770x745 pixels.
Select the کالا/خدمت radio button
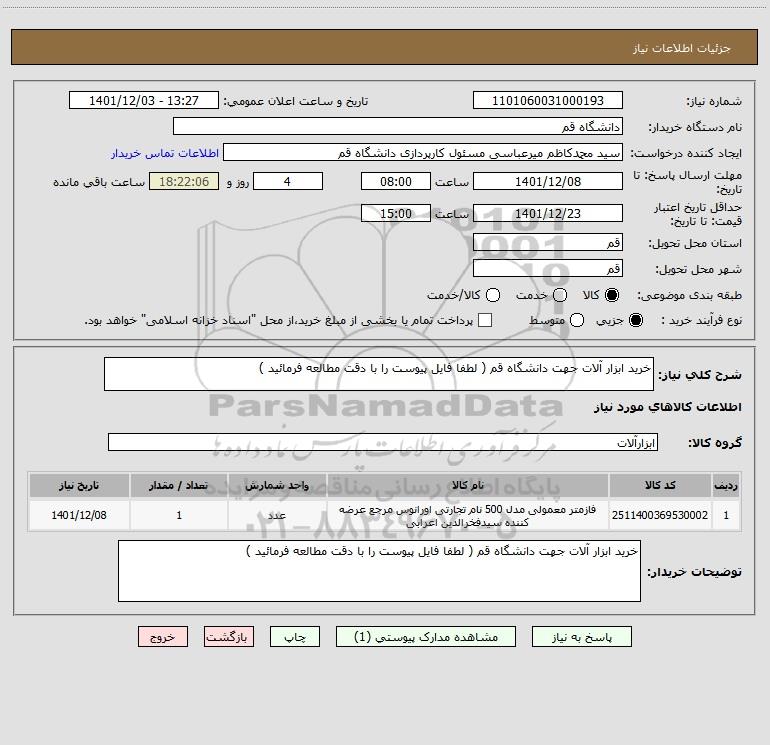tap(493, 295)
